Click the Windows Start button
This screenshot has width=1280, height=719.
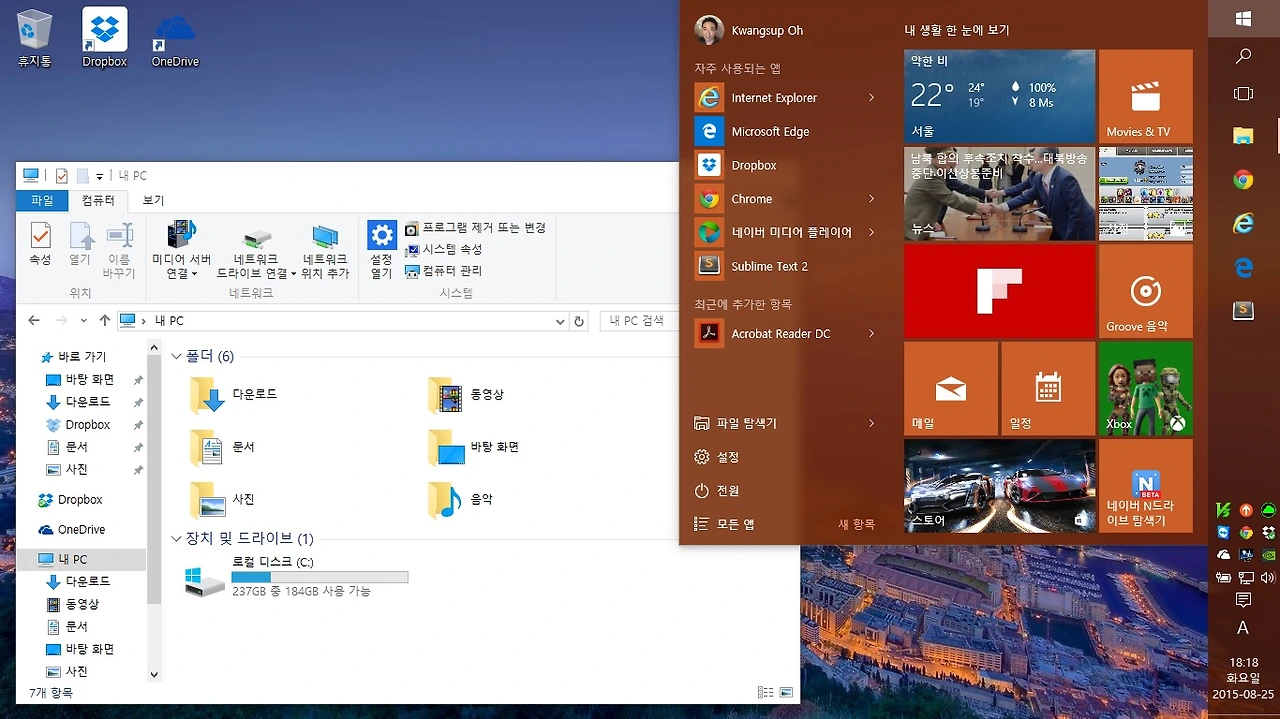(1243, 19)
